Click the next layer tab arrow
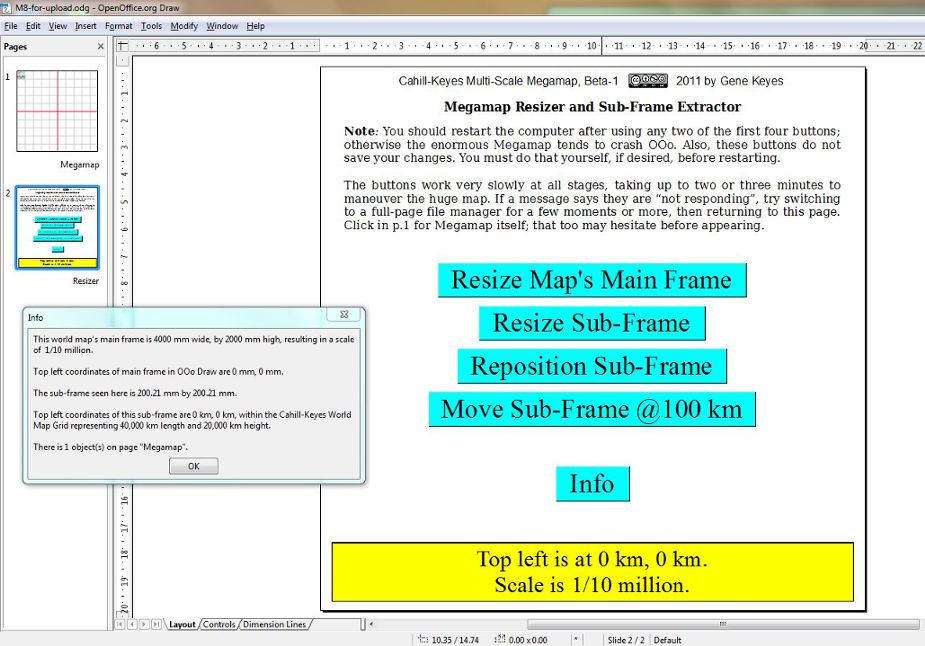Image resolution: width=925 pixels, height=646 pixels. [x=144, y=624]
